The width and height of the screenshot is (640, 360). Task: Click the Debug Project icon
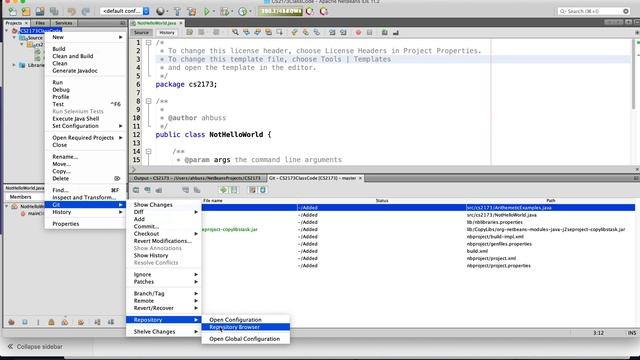click(x=224, y=11)
